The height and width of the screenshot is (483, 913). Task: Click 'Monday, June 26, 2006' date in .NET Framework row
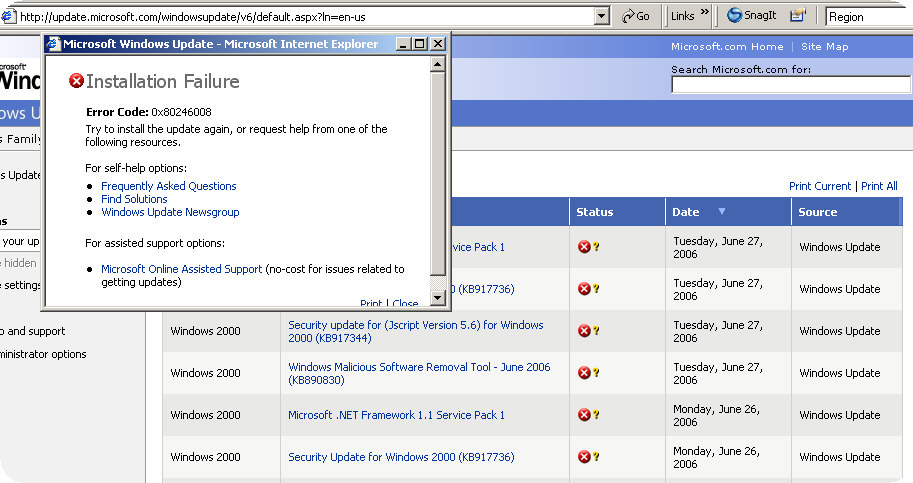pyautogui.click(x=716, y=415)
